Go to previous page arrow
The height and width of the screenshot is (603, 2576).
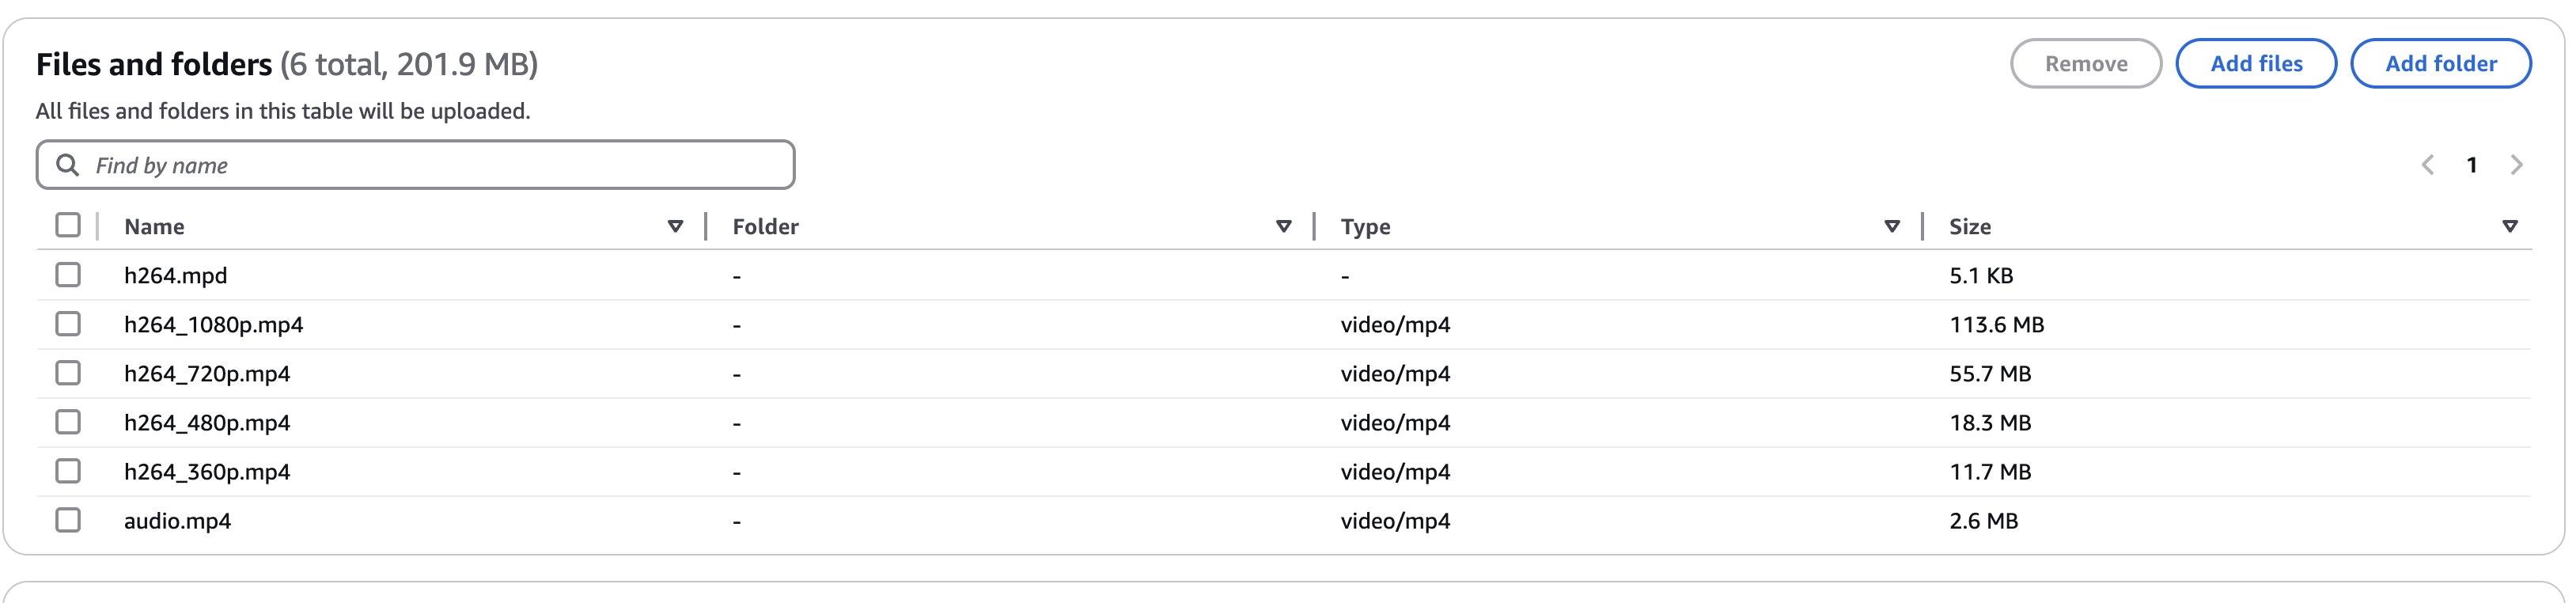click(2427, 165)
